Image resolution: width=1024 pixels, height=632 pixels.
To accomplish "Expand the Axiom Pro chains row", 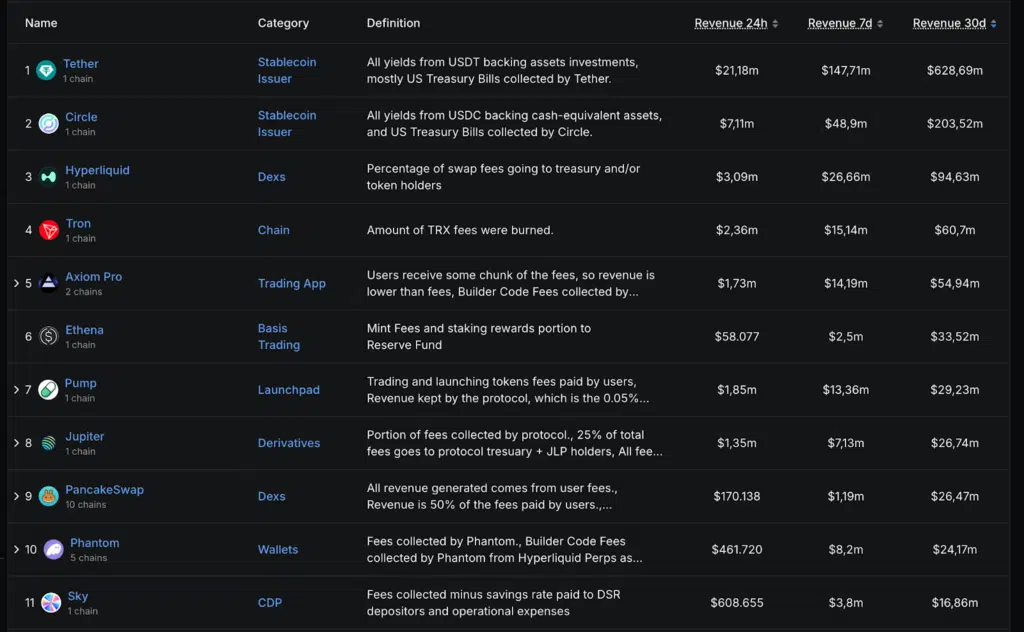I will coord(17,283).
